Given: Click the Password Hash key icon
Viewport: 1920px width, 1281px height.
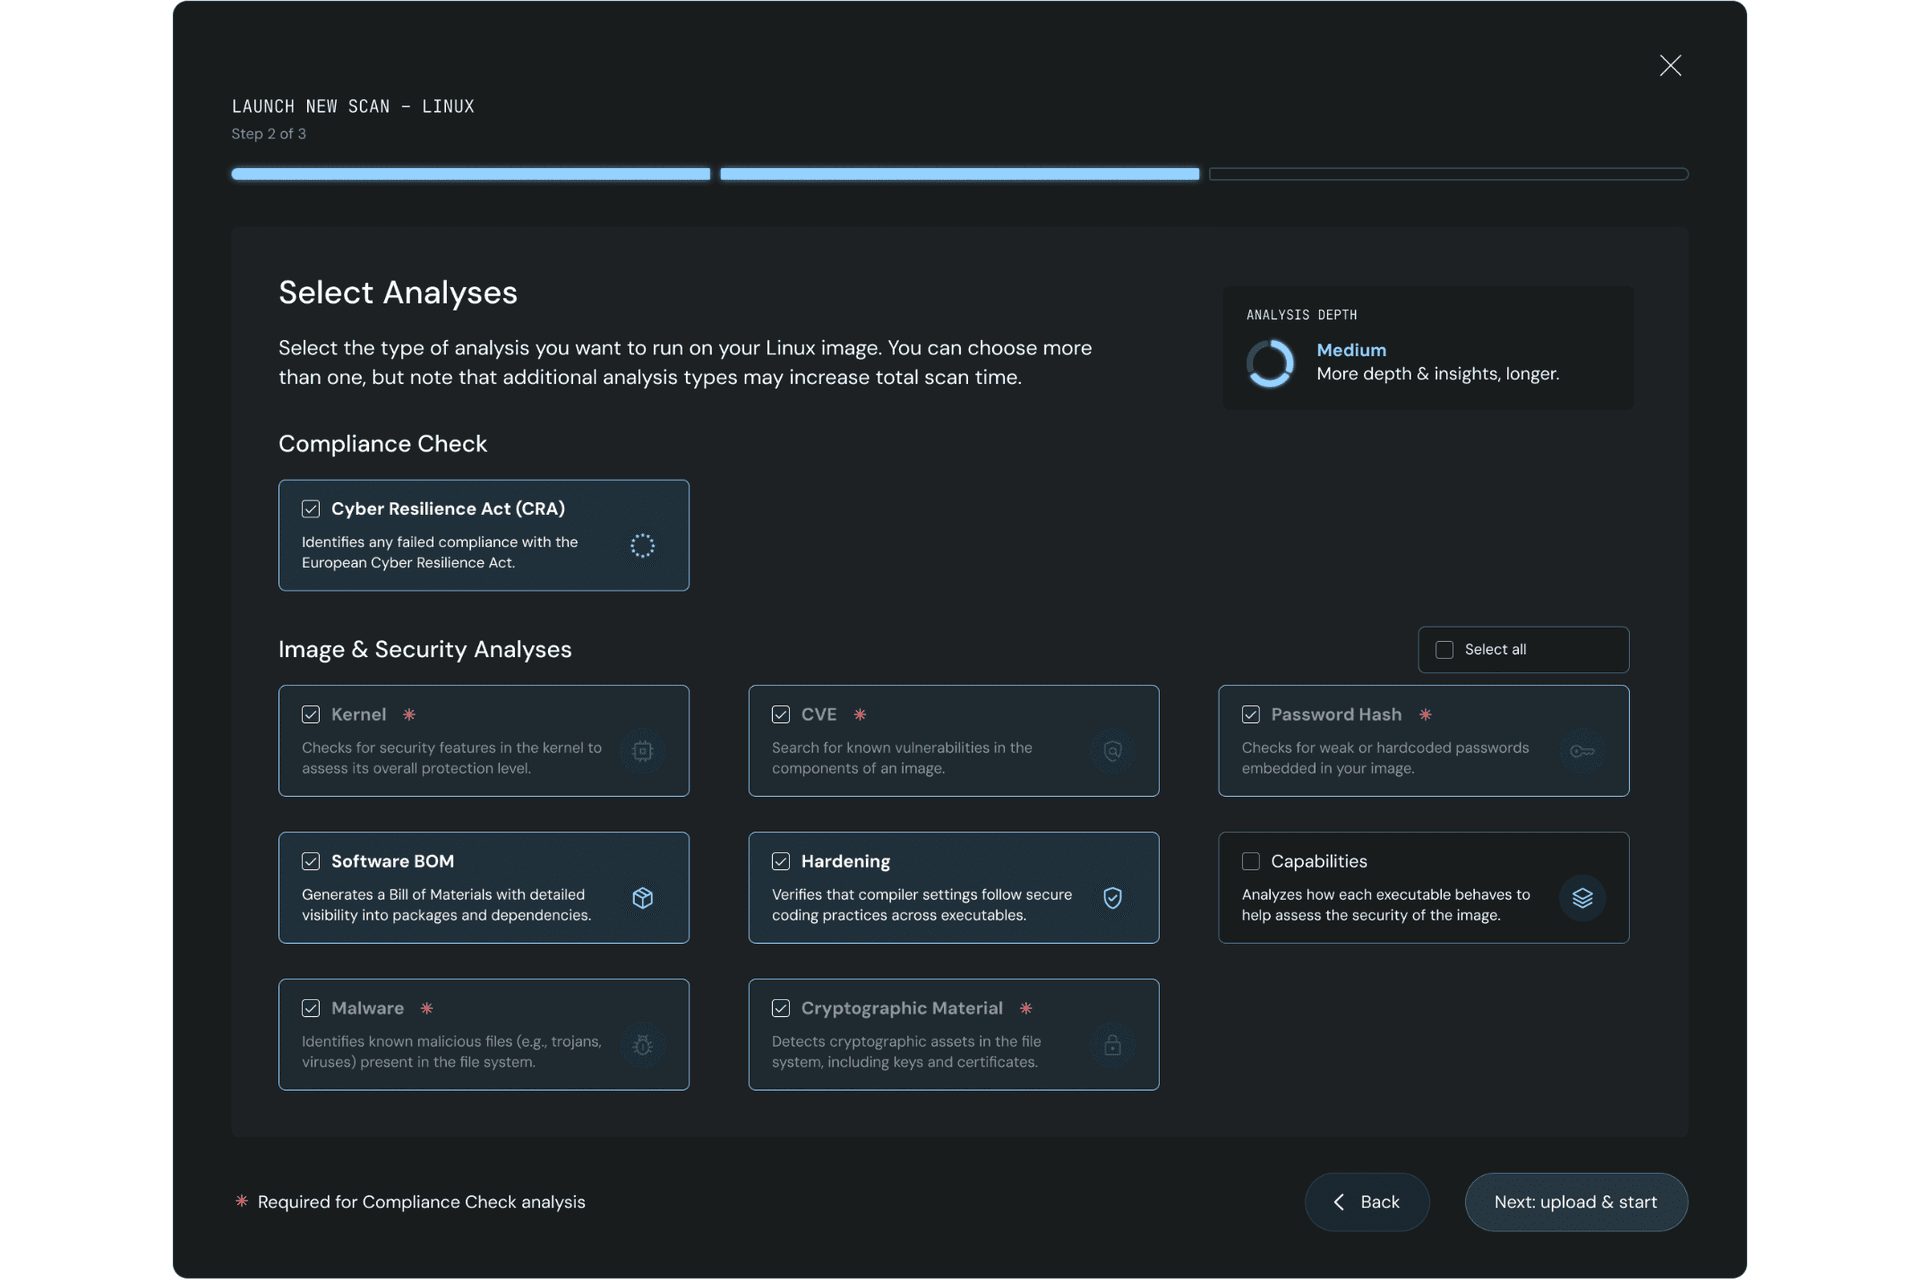Looking at the screenshot, I should [1582, 751].
